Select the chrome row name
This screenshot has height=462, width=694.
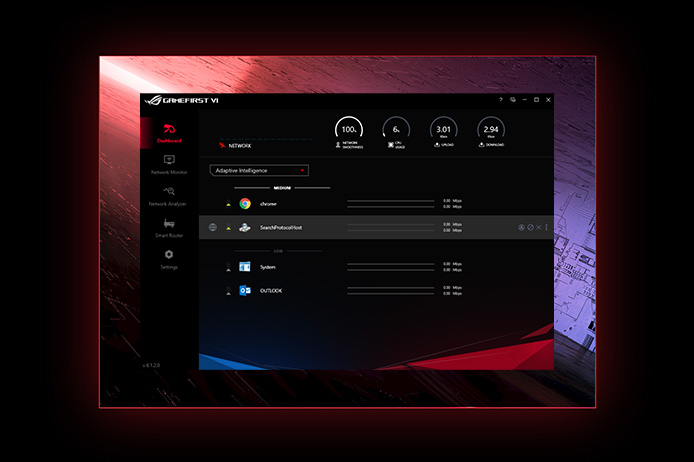tap(268, 204)
